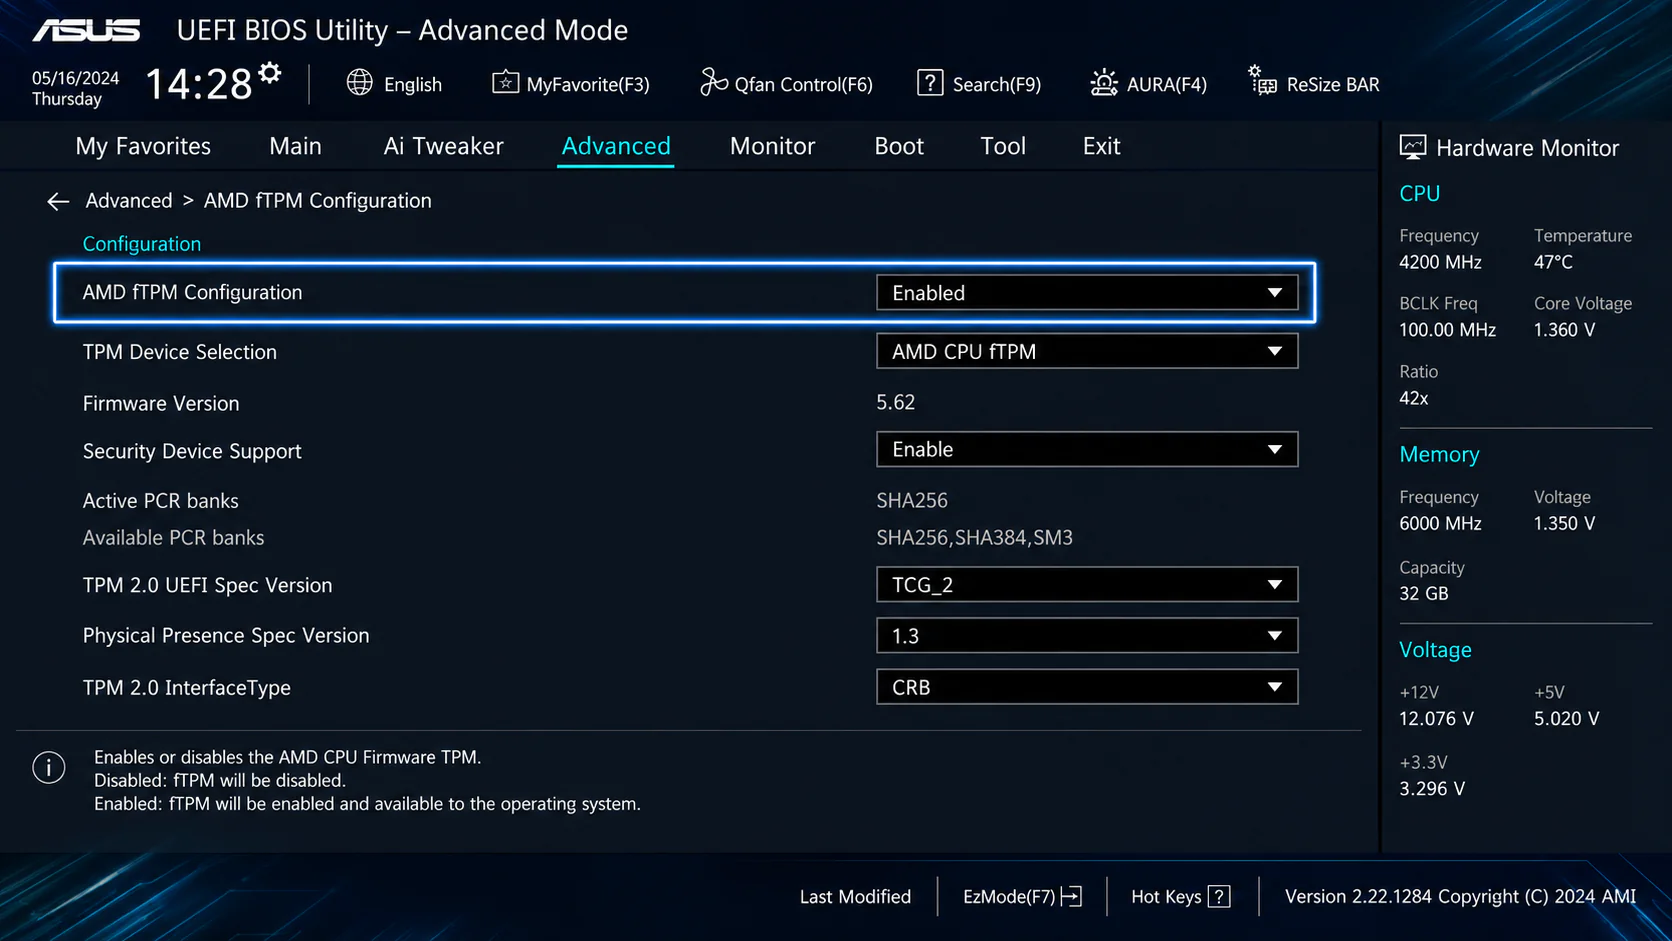This screenshot has width=1672, height=941.
Task: Select TPM 2.0 InterfaceType label
Action: pos(187,688)
